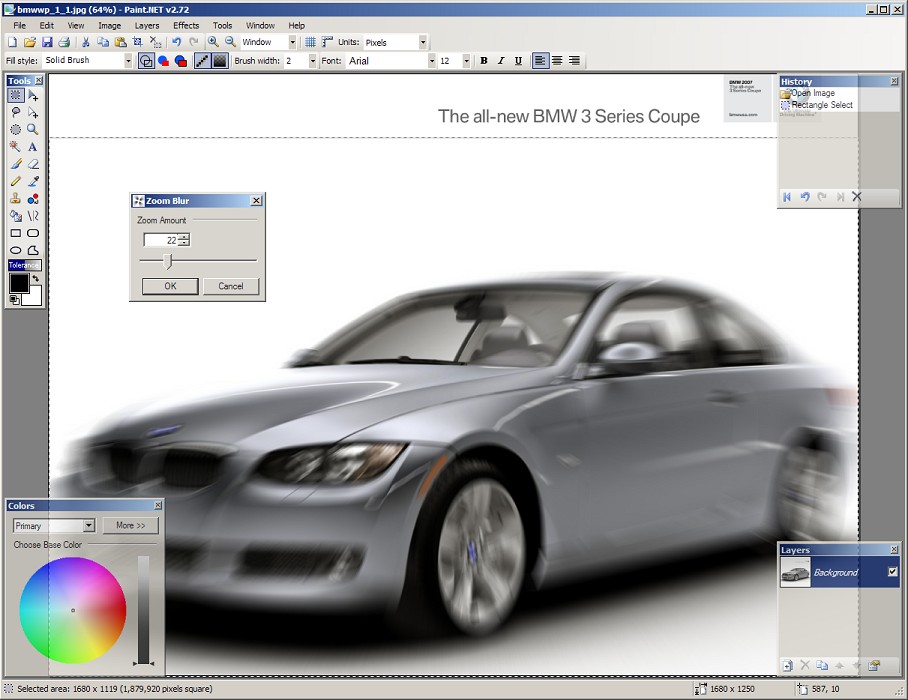Click the Zoom In toolbar icon
Screen dimensions: 908x700
(213, 42)
